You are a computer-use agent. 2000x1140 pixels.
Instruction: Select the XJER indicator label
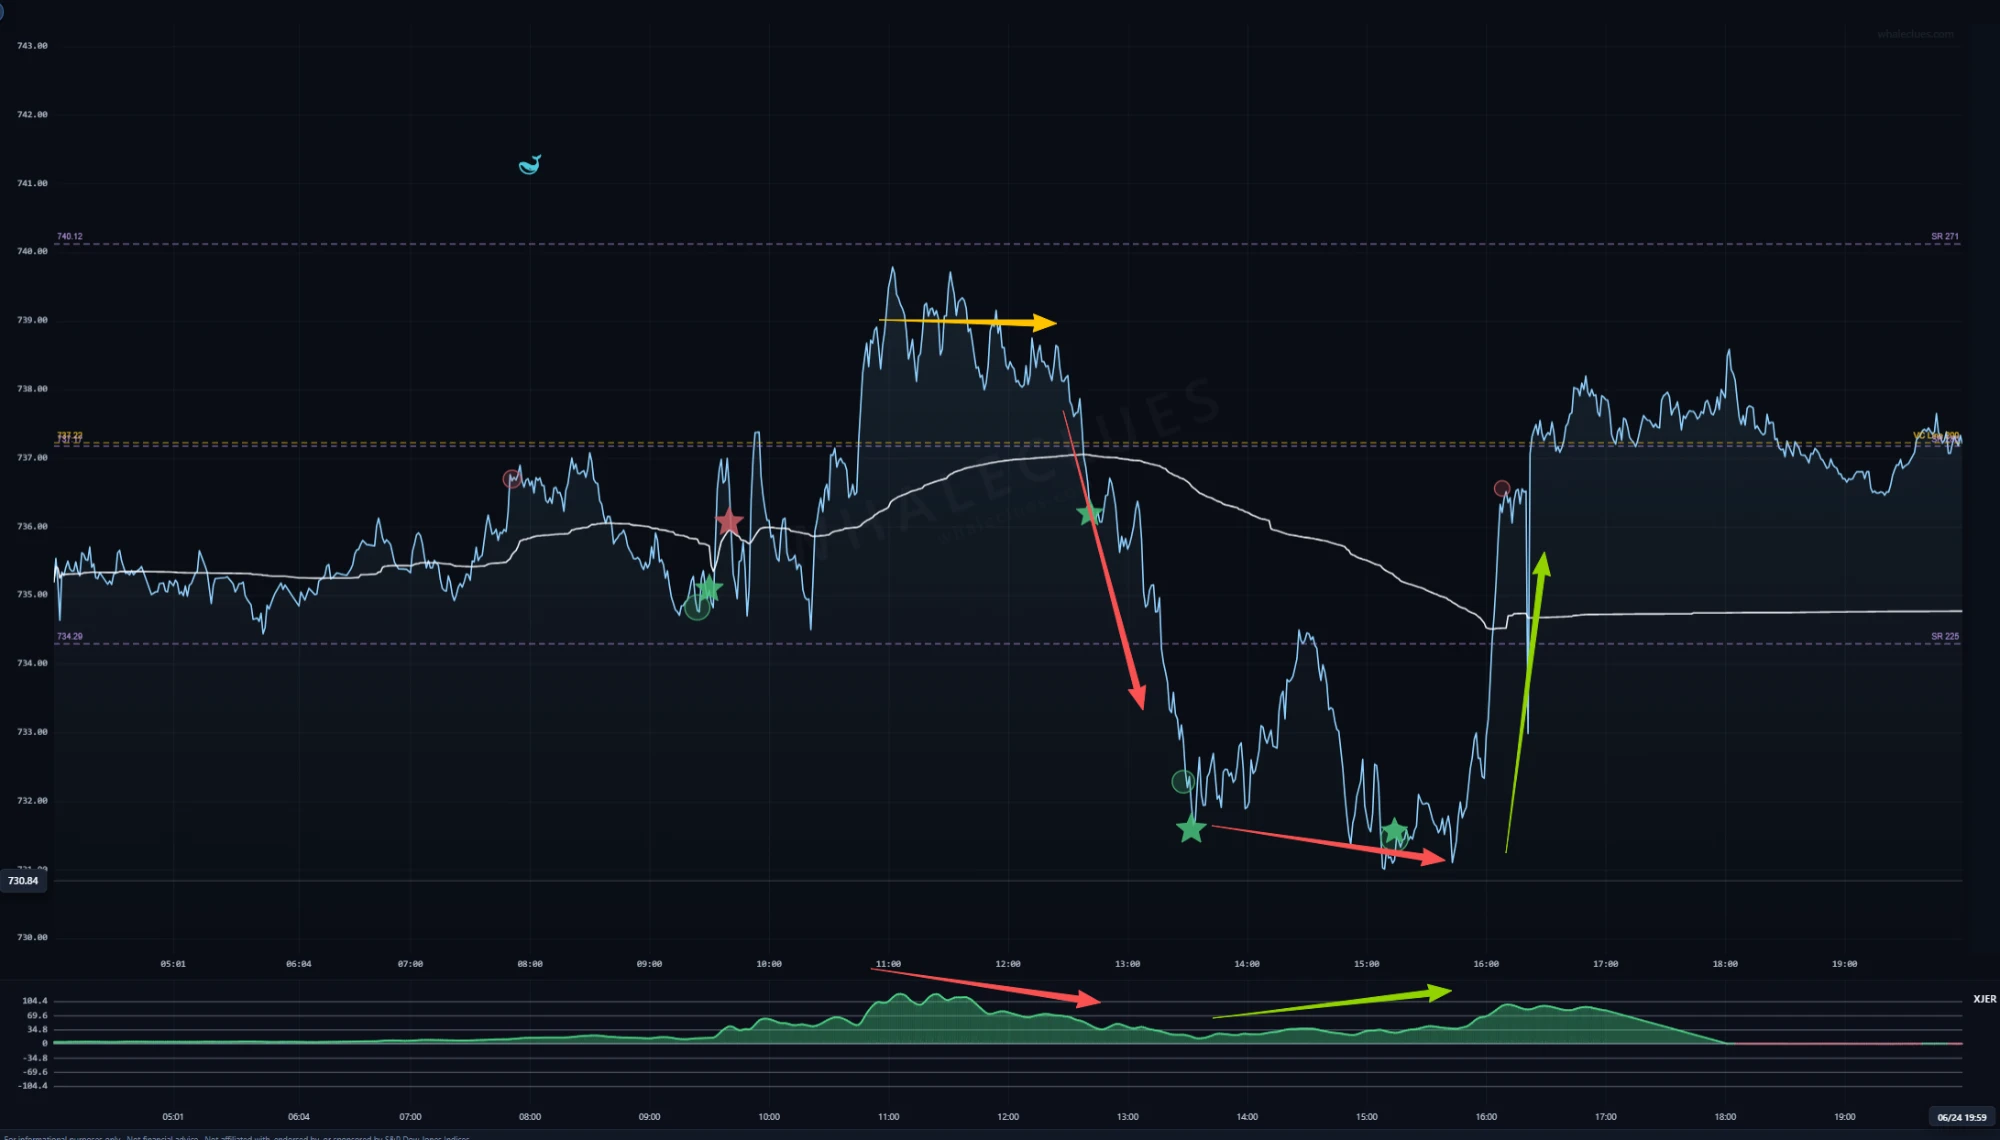tap(1984, 999)
